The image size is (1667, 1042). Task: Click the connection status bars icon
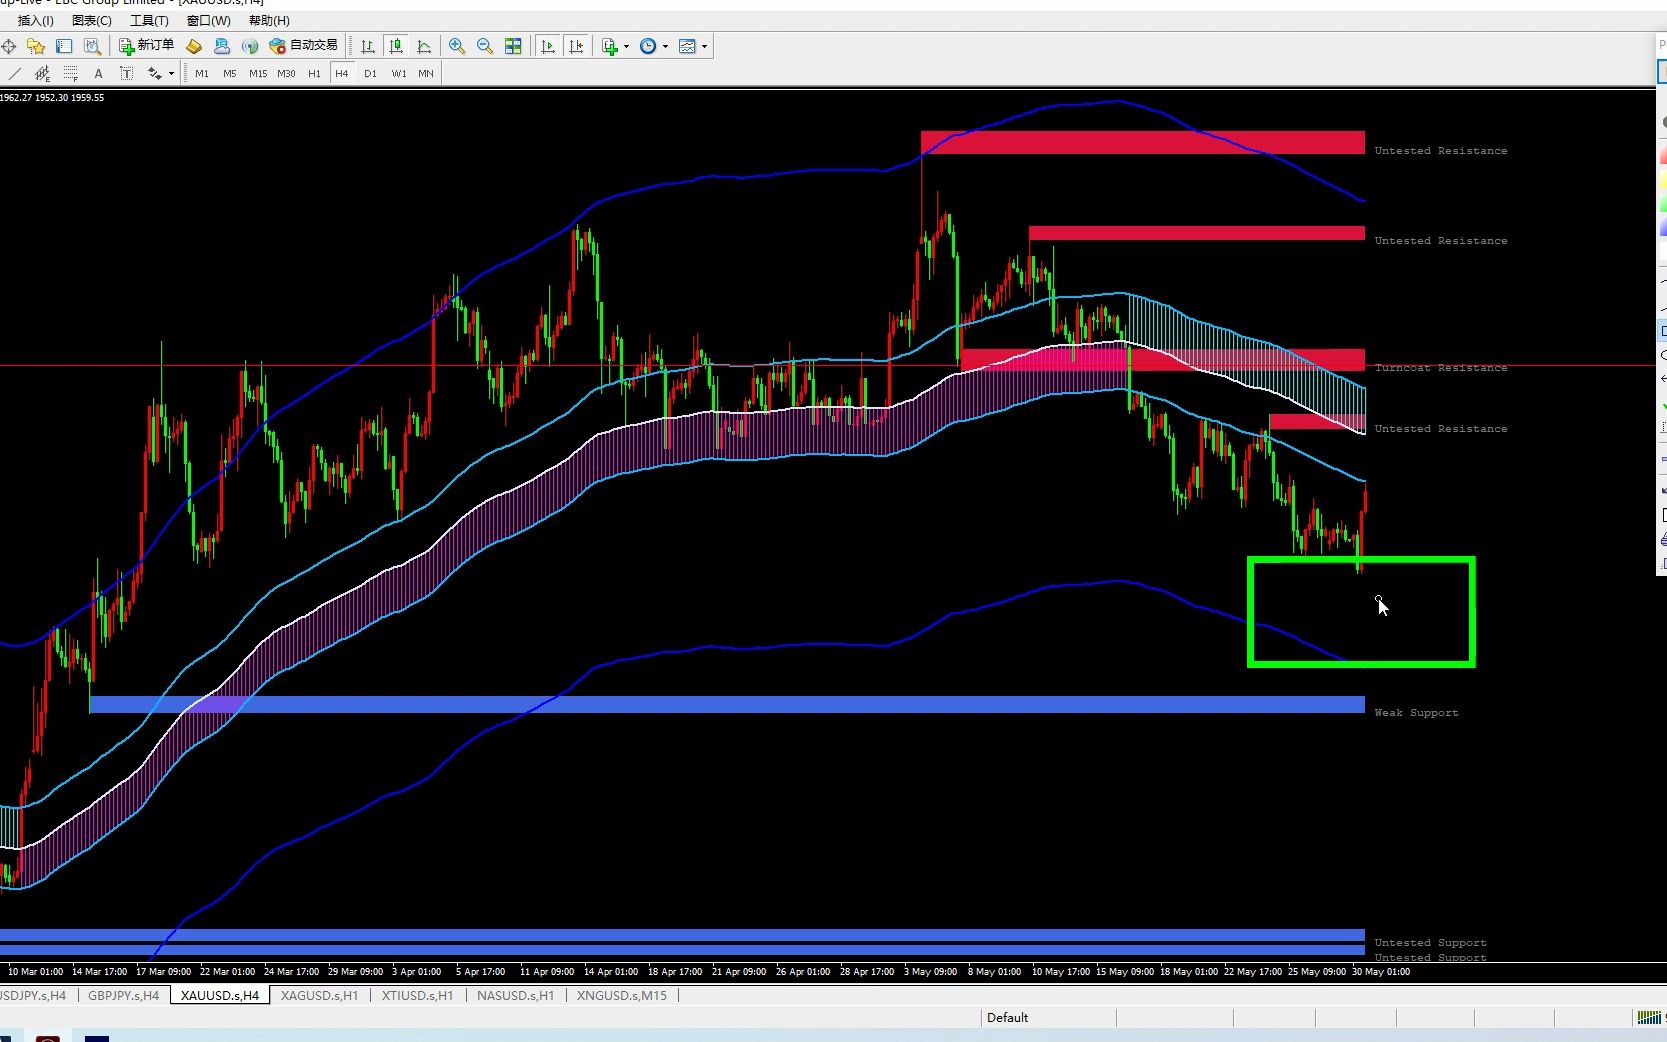pyautogui.click(x=1648, y=1017)
